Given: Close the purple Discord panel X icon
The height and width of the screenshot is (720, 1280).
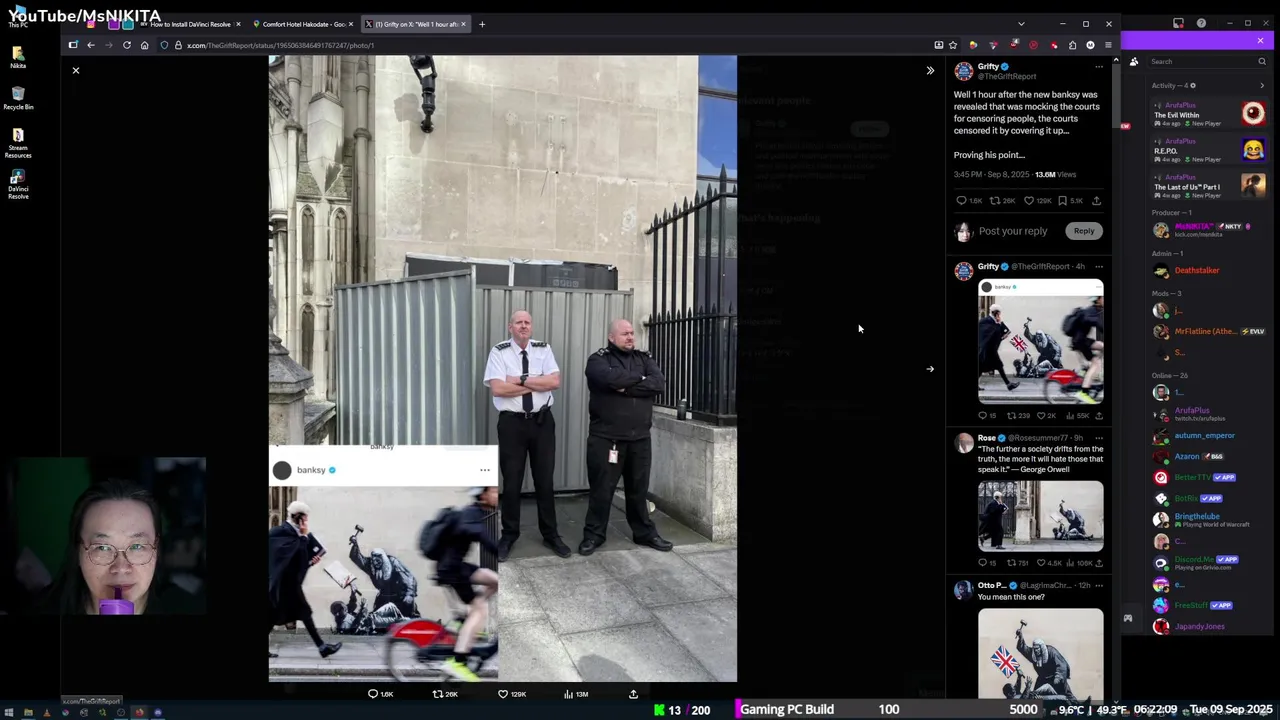Looking at the screenshot, I should [1260, 41].
